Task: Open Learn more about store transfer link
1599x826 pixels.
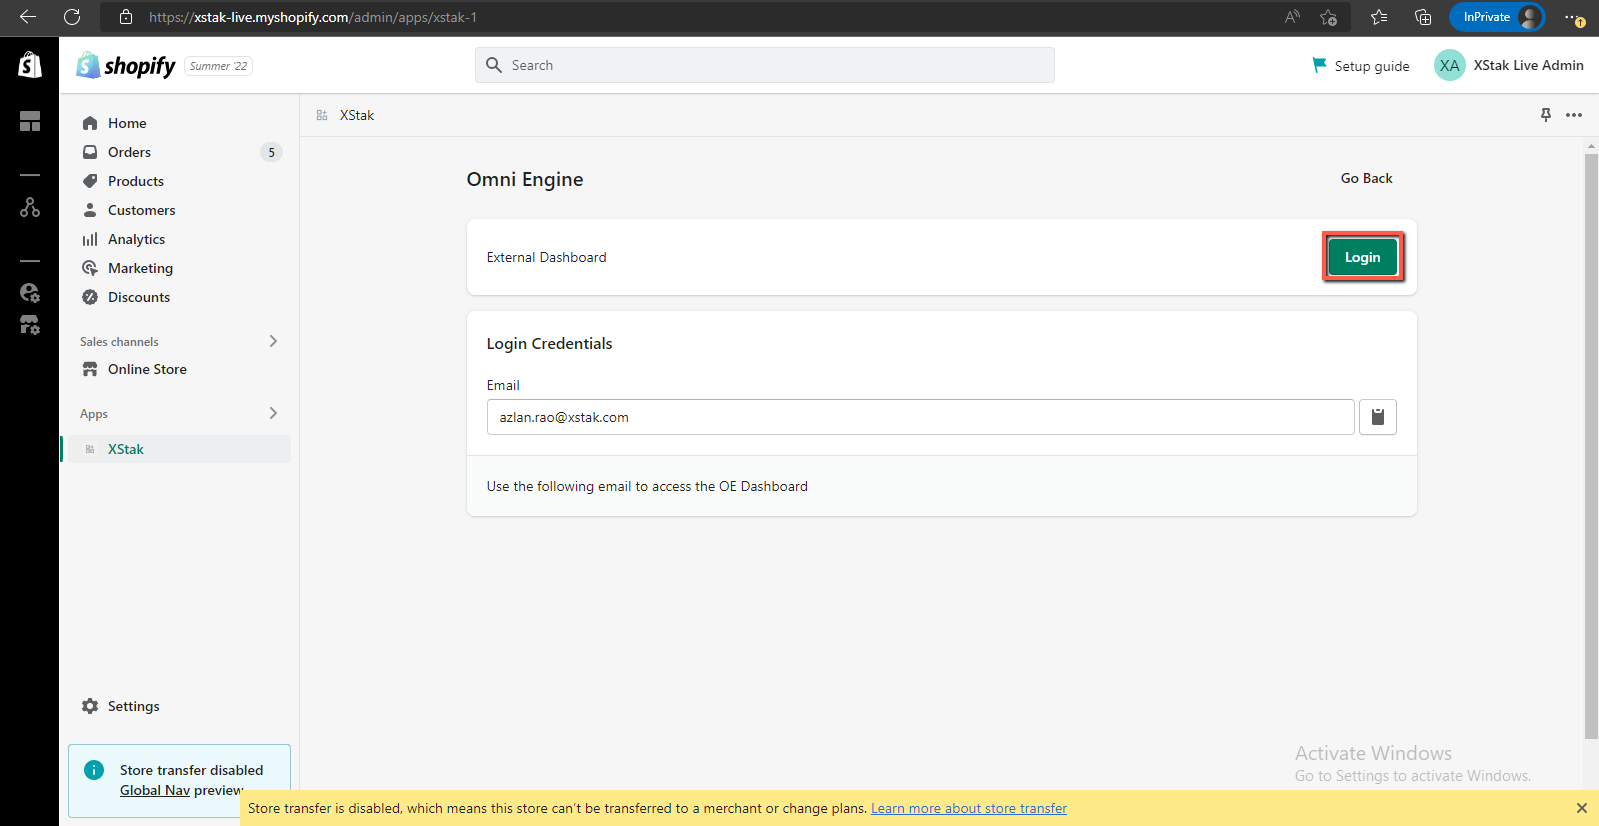Action: tap(968, 808)
